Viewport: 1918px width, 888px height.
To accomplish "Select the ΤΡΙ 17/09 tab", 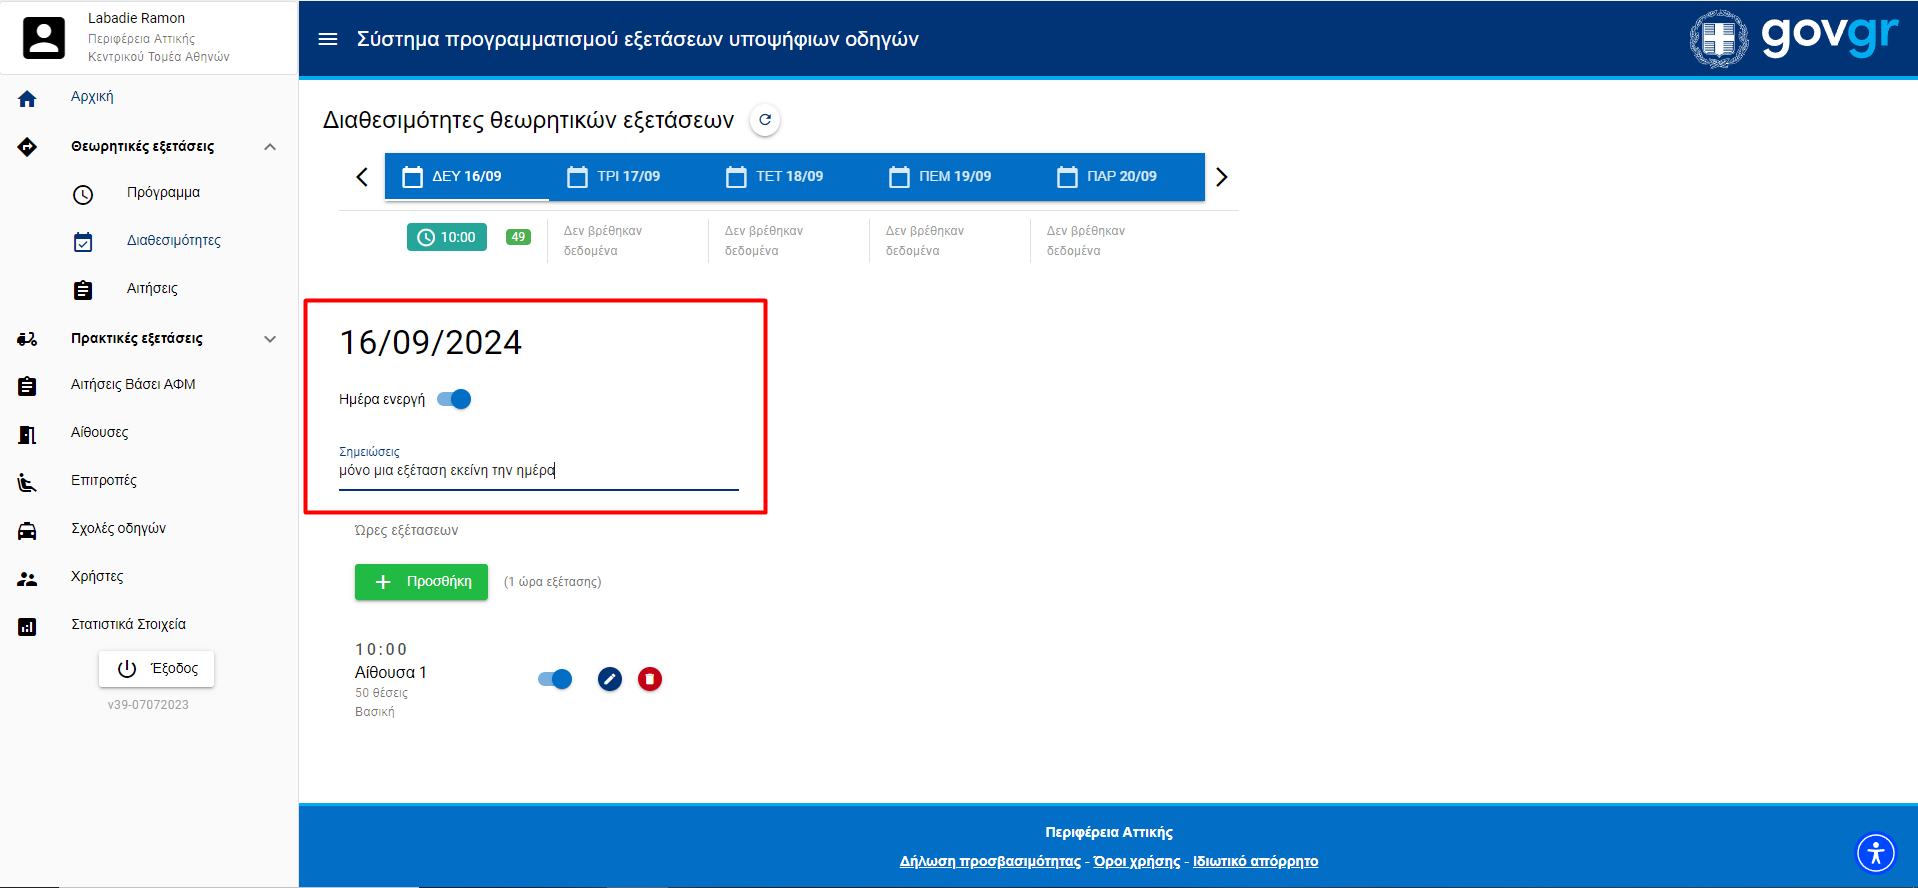I will [x=614, y=177].
